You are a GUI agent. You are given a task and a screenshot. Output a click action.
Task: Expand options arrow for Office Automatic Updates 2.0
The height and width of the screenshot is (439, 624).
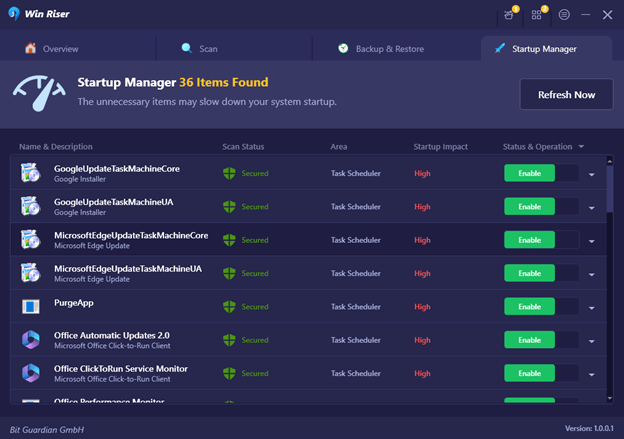click(591, 340)
